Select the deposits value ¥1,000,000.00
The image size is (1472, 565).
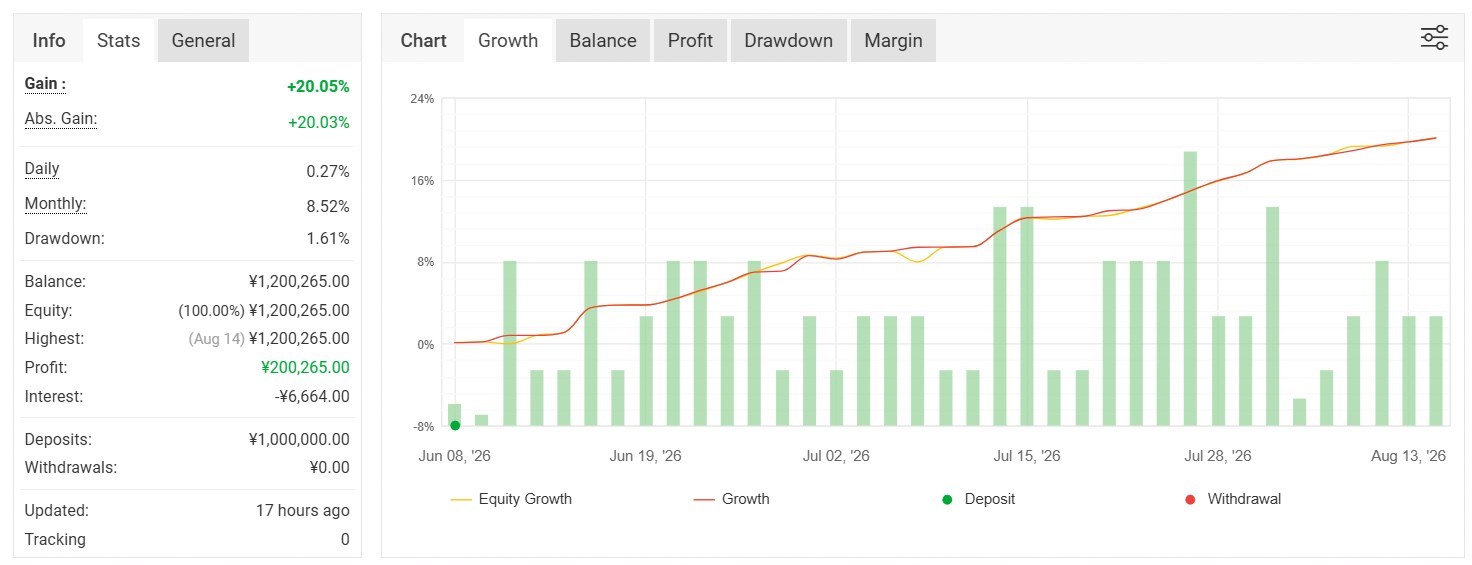coord(299,439)
